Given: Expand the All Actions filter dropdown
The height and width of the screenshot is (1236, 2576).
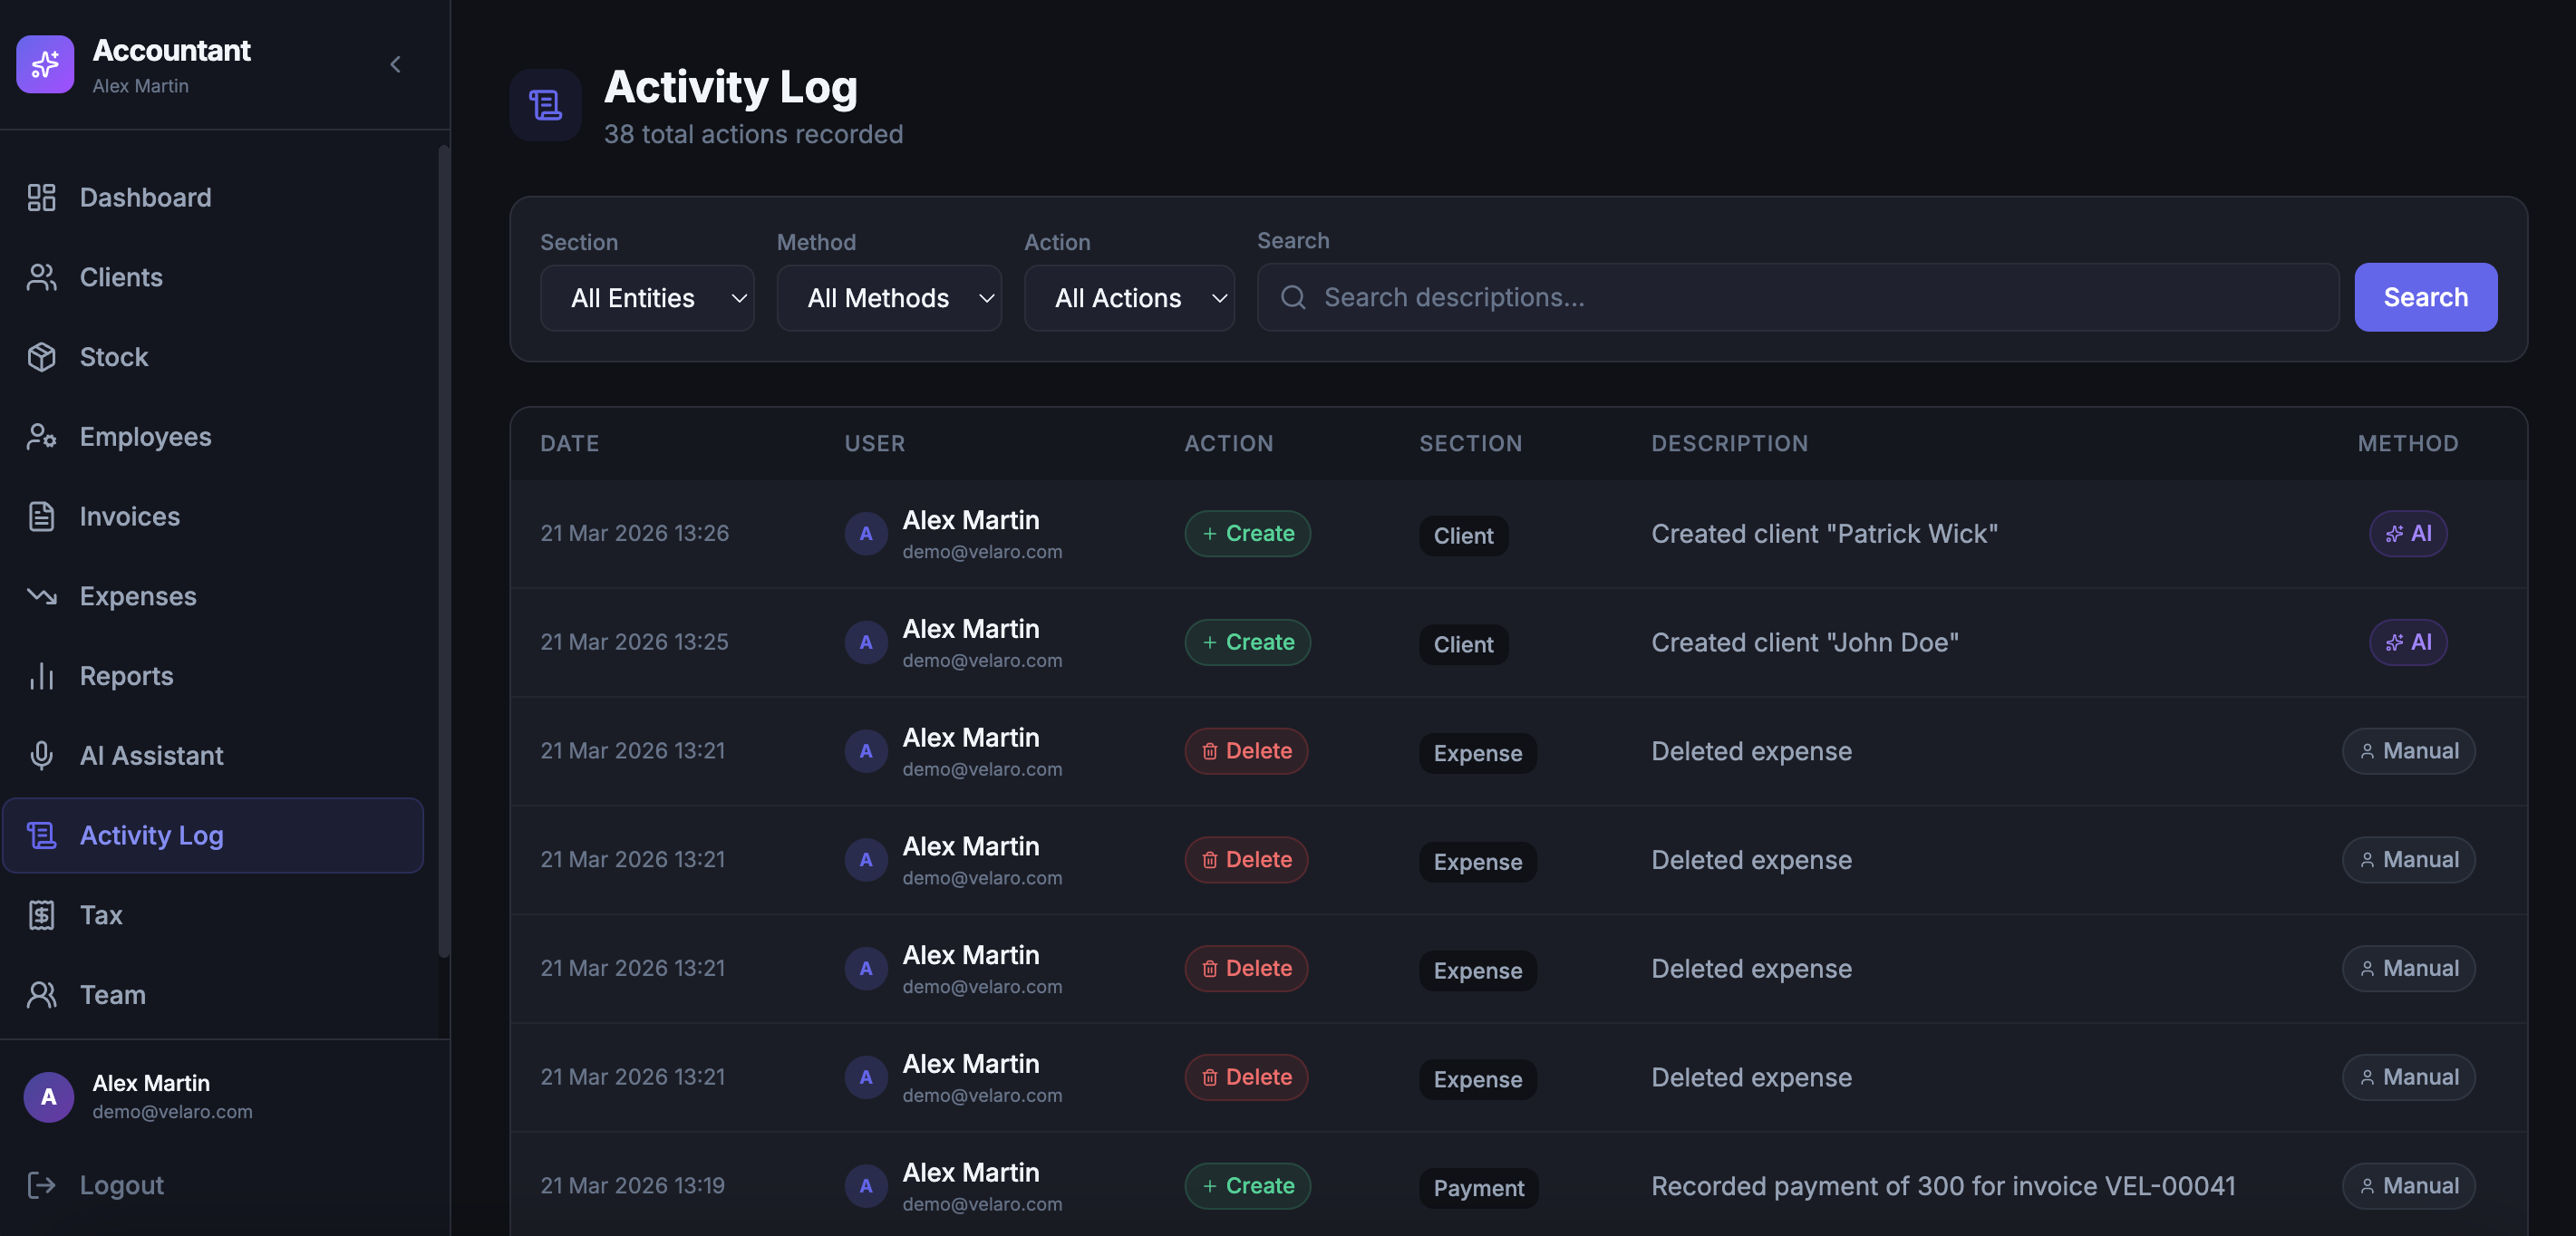Looking at the screenshot, I should [1128, 298].
